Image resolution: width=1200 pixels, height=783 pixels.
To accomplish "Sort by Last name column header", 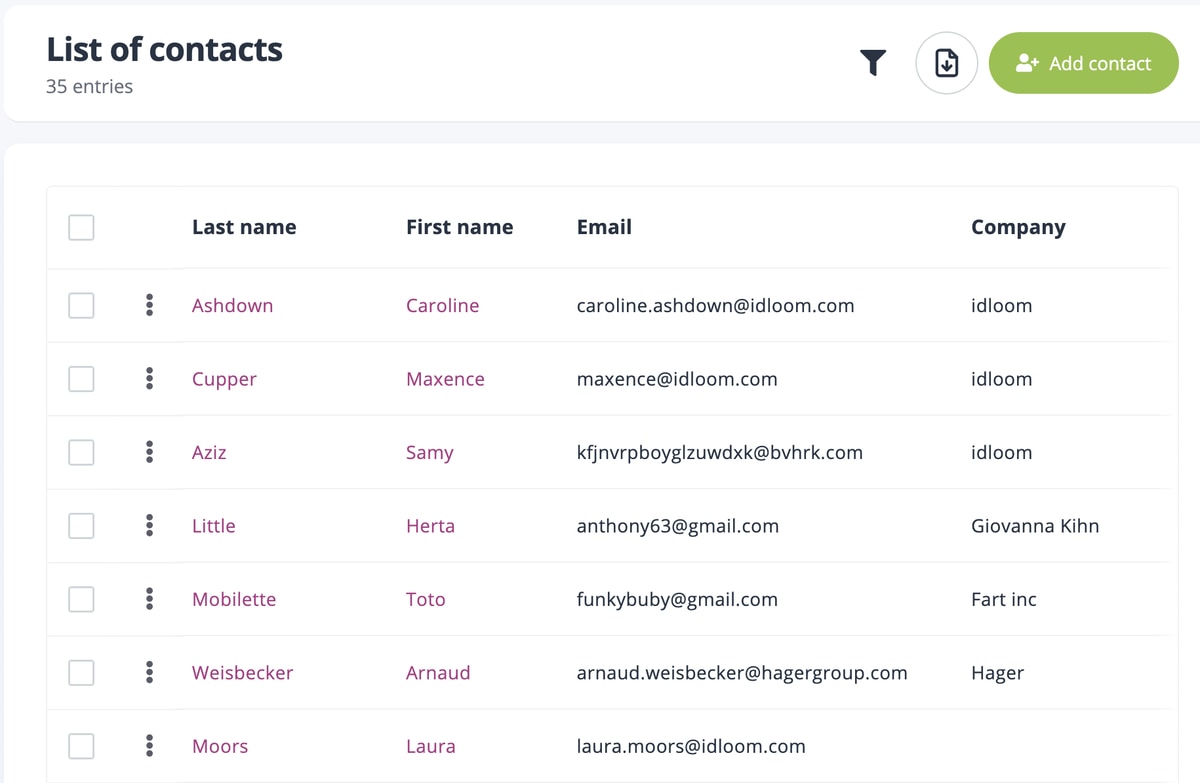I will point(244,227).
